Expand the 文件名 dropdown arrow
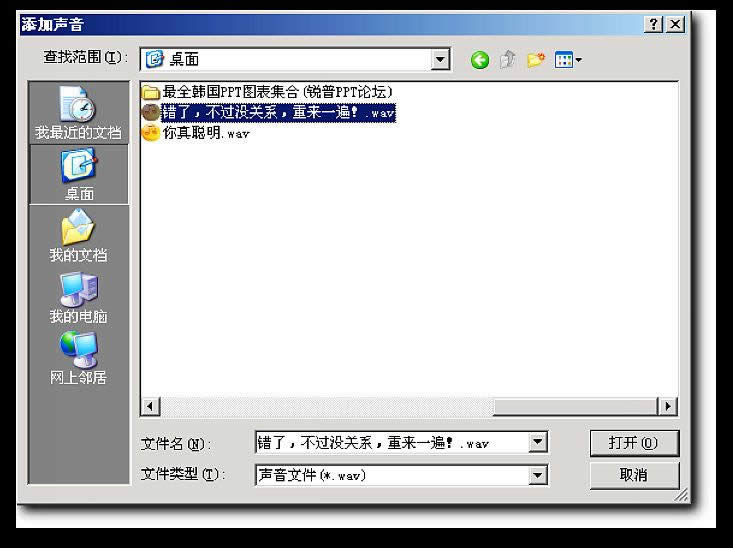This screenshot has width=733, height=548. tap(538, 442)
